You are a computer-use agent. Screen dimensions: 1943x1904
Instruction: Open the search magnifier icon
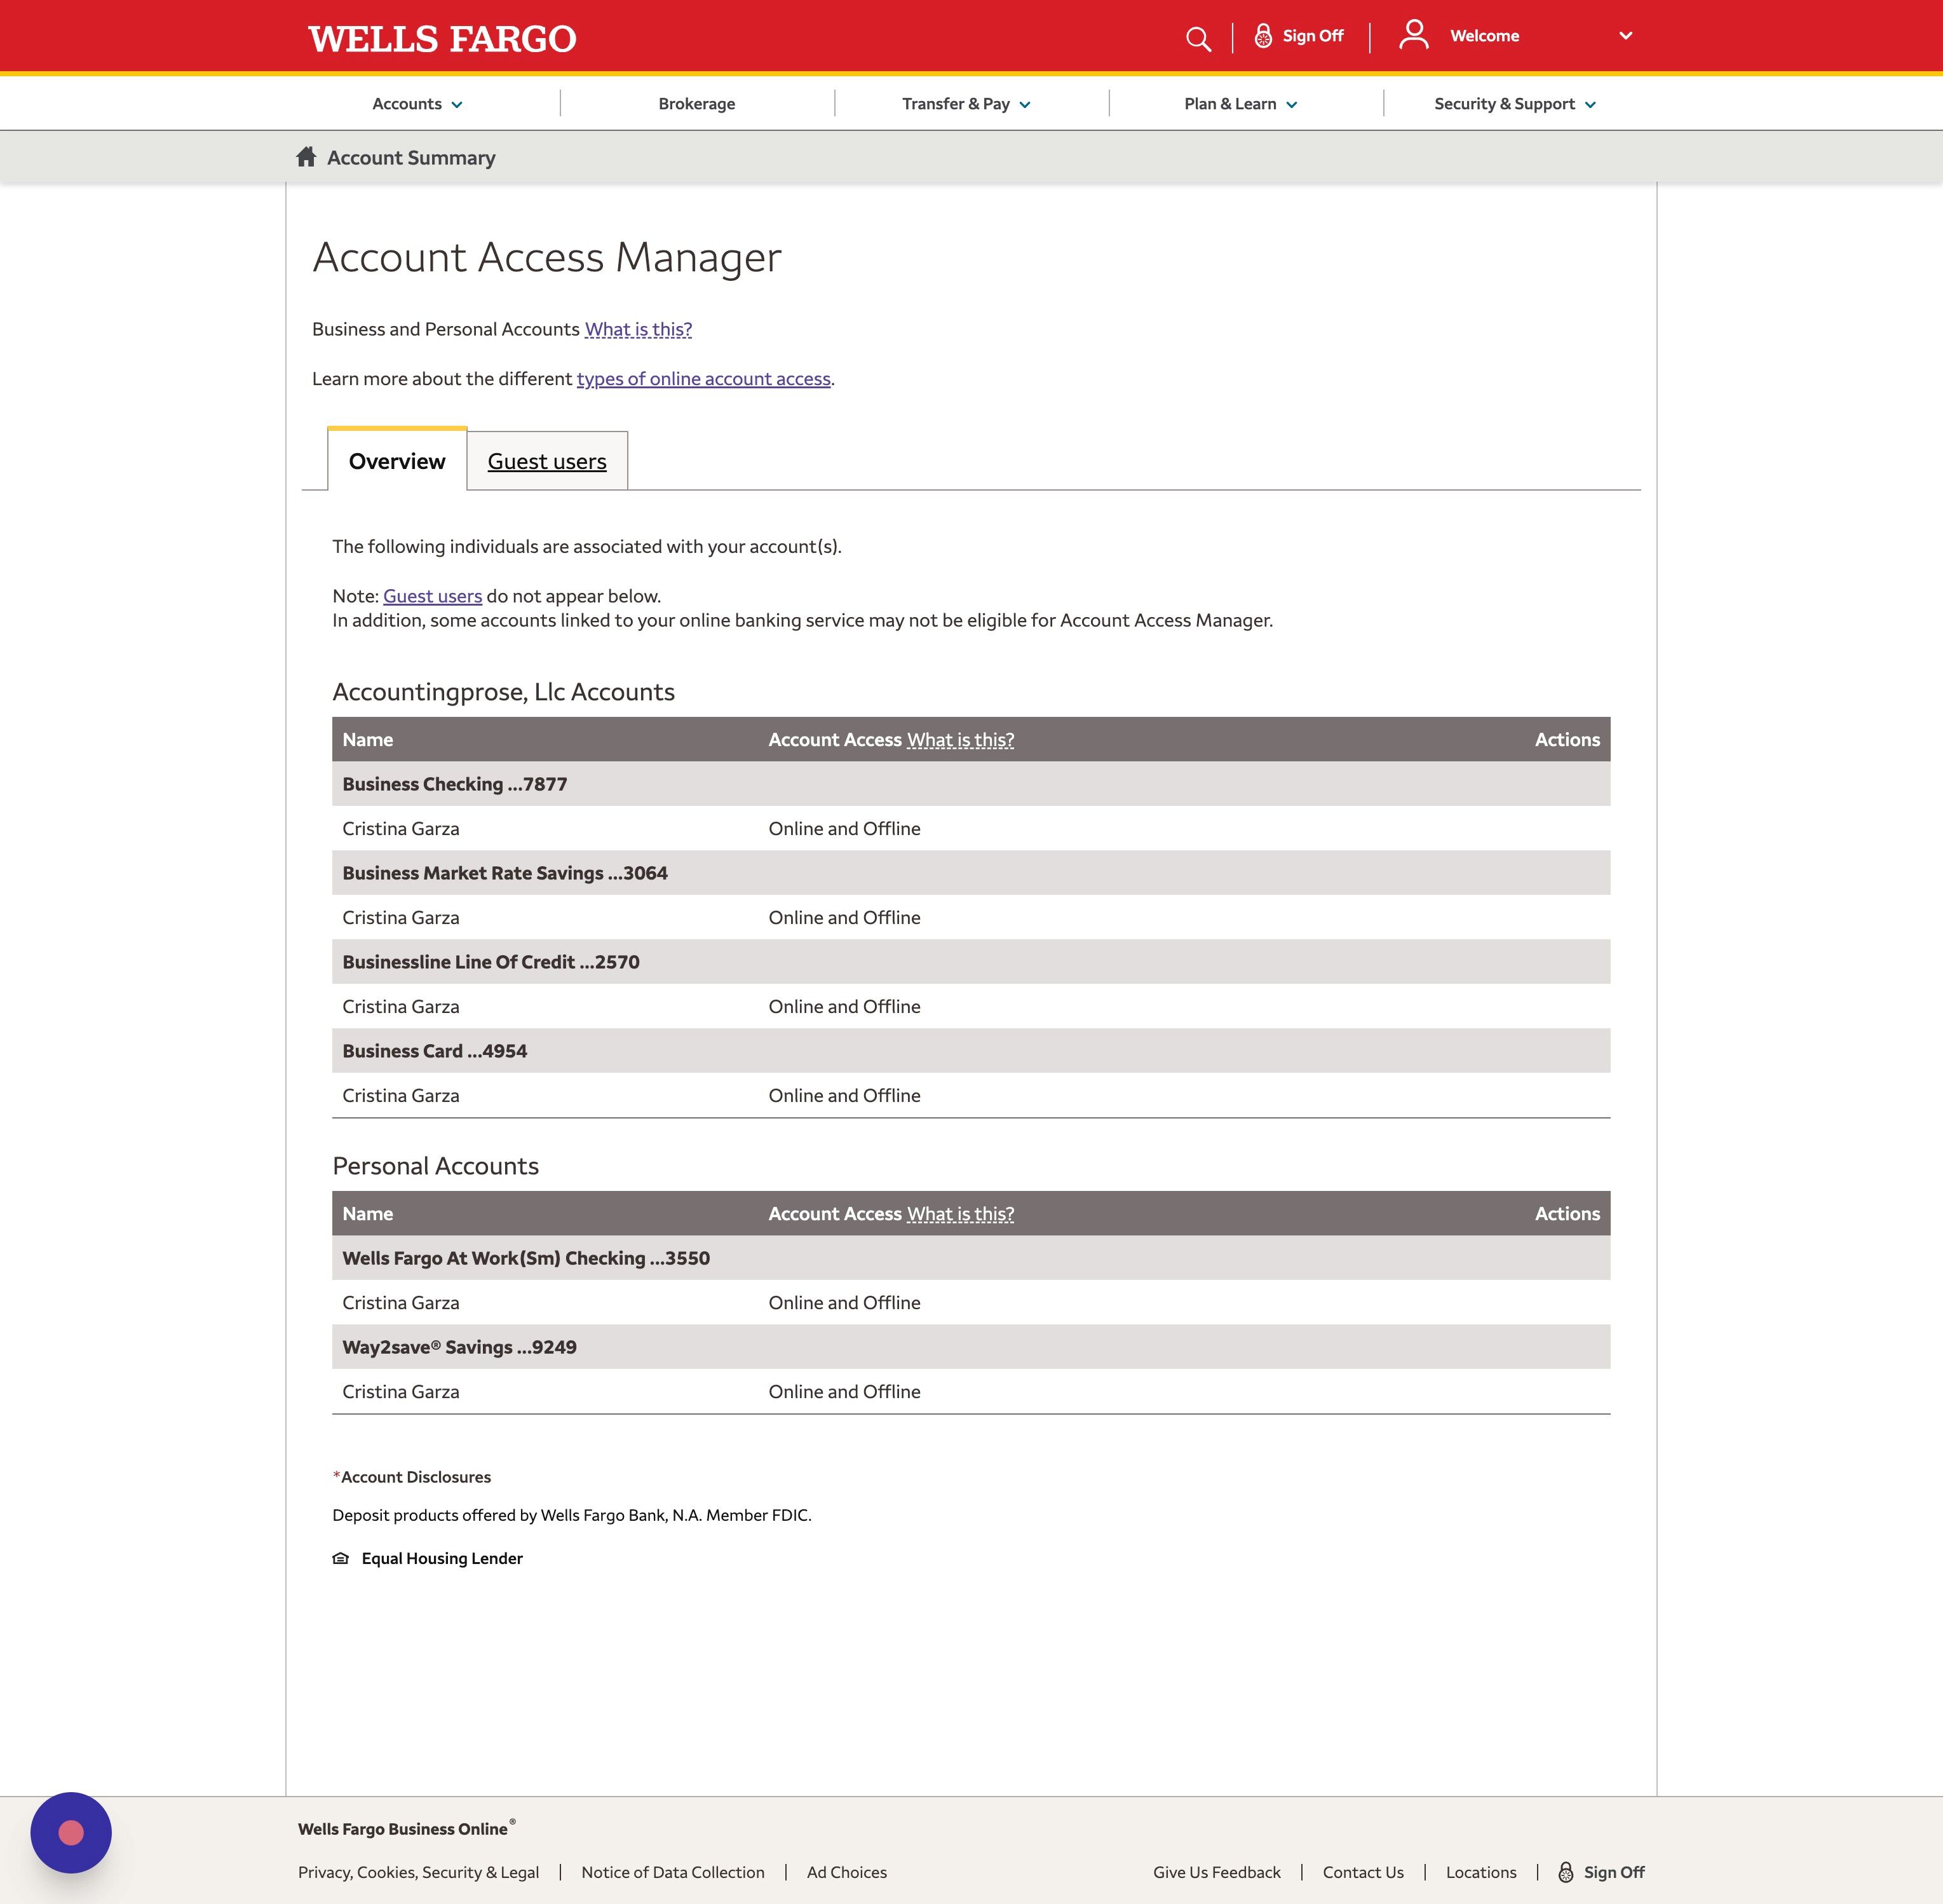click(1197, 37)
